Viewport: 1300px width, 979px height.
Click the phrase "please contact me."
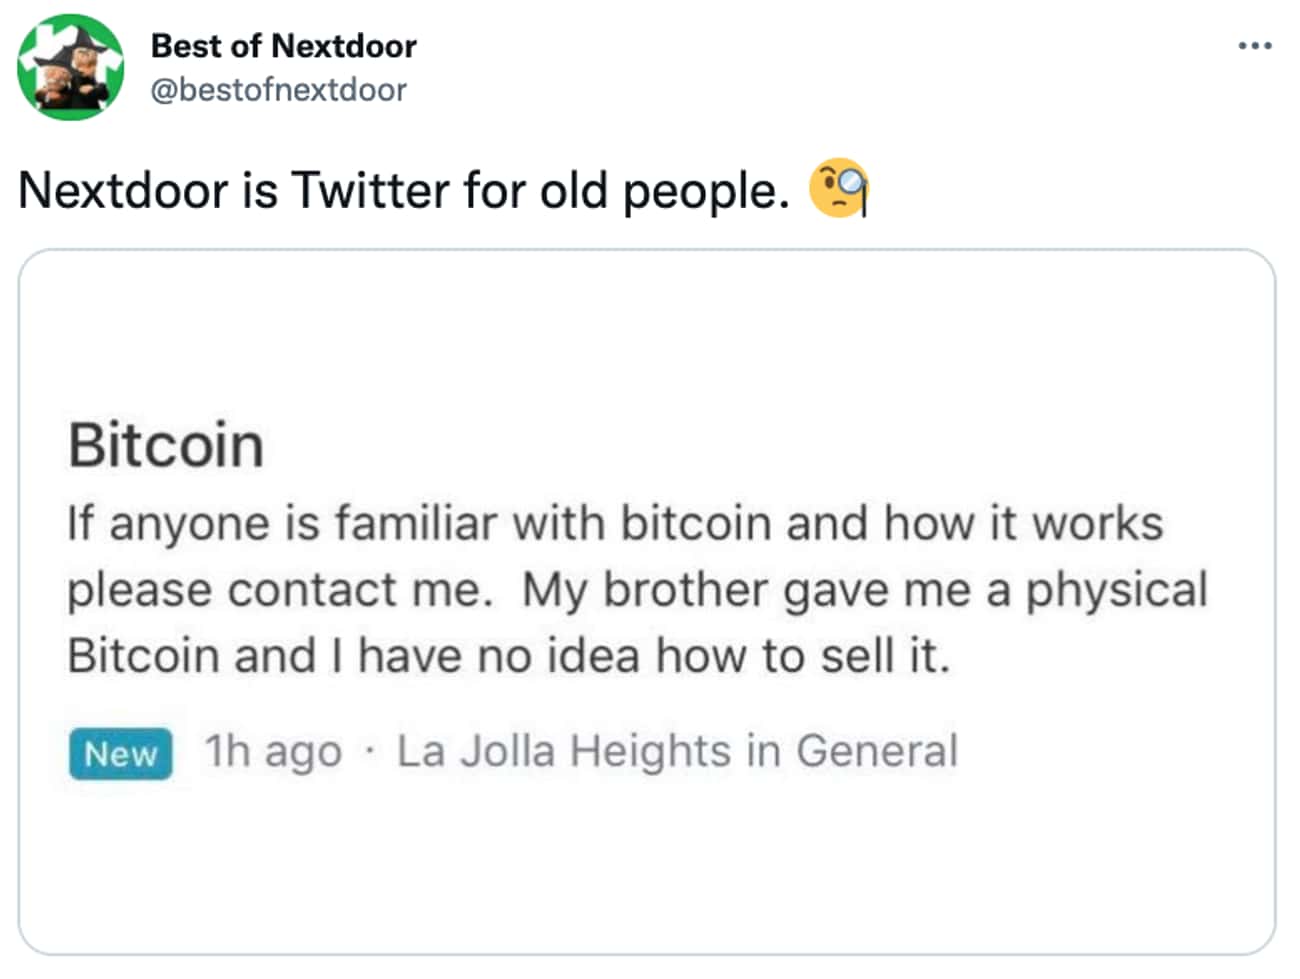pyautogui.click(x=280, y=589)
